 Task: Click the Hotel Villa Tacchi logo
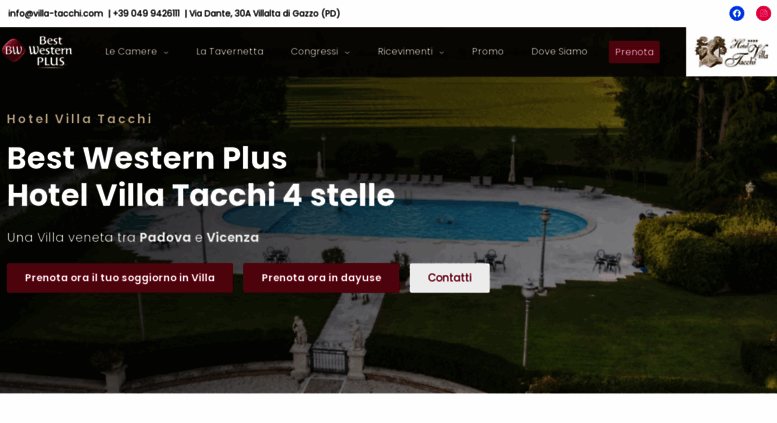click(x=731, y=52)
